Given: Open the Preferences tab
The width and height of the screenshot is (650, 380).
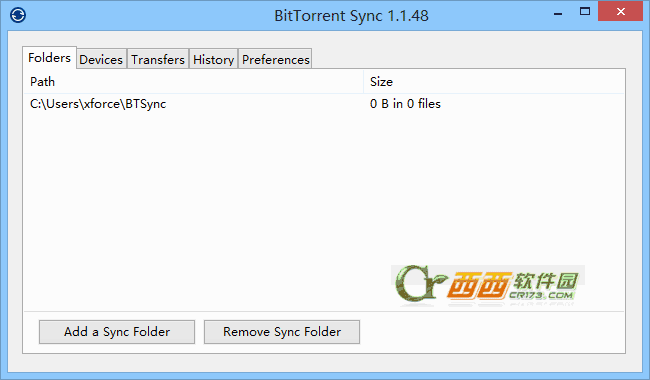Looking at the screenshot, I should pyautogui.click(x=276, y=60).
